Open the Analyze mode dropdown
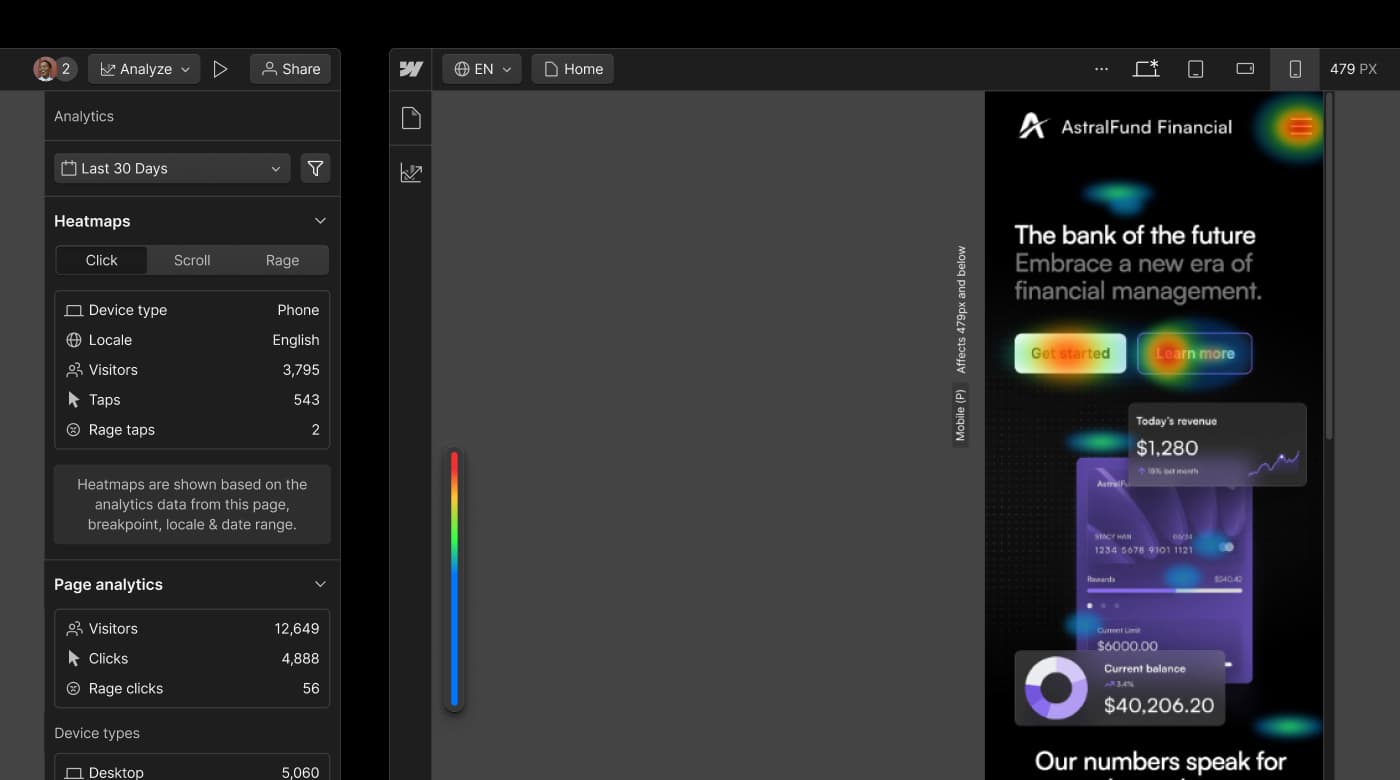The image size is (1400, 780). click(144, 69)
